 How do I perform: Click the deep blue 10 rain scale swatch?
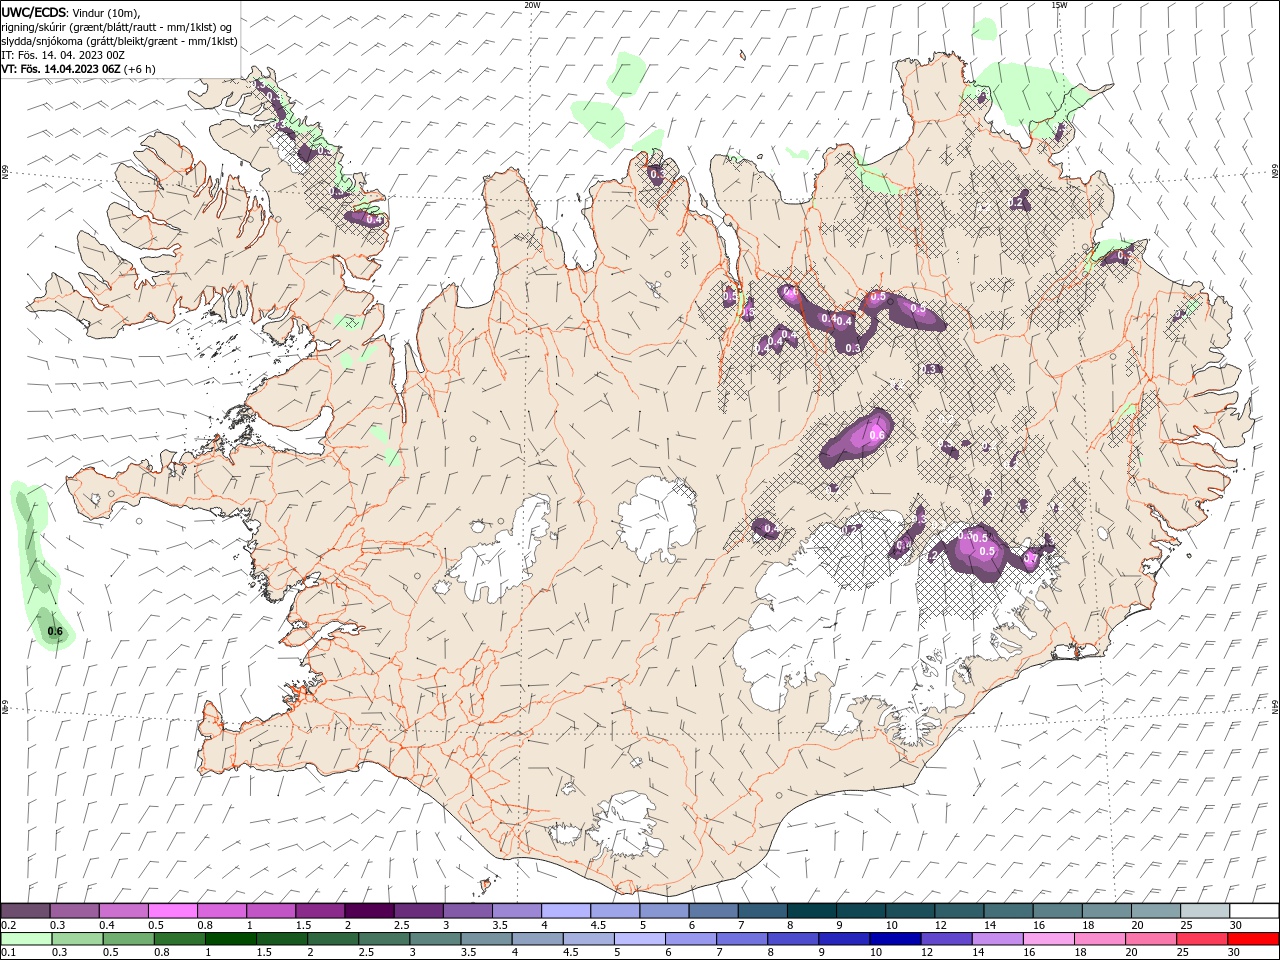(x=895, y=939)
